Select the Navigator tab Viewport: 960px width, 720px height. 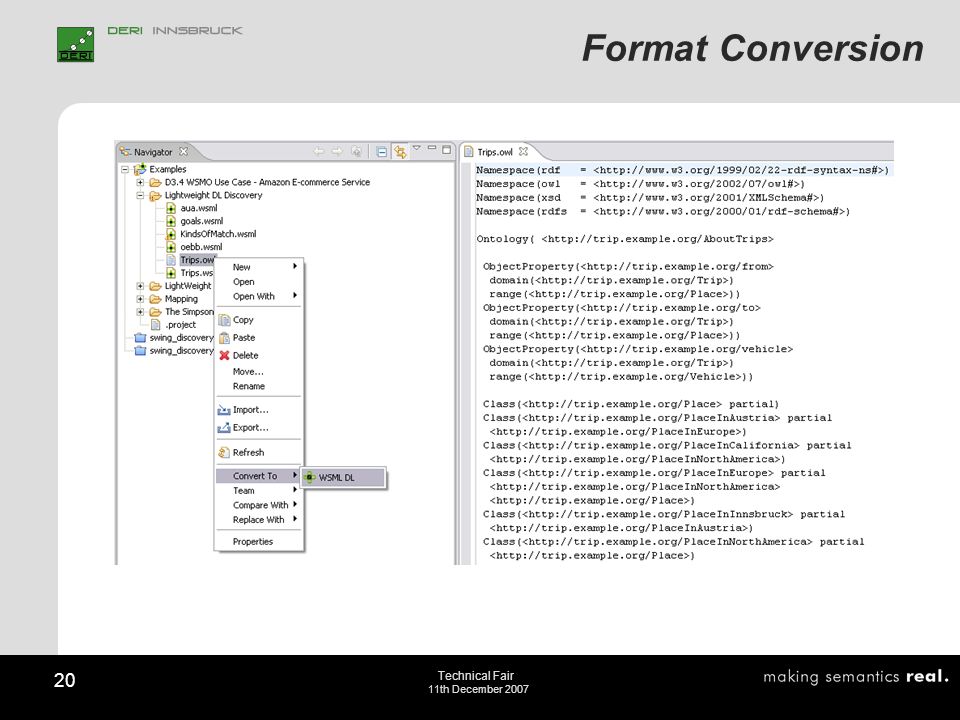tap(153, 152)
